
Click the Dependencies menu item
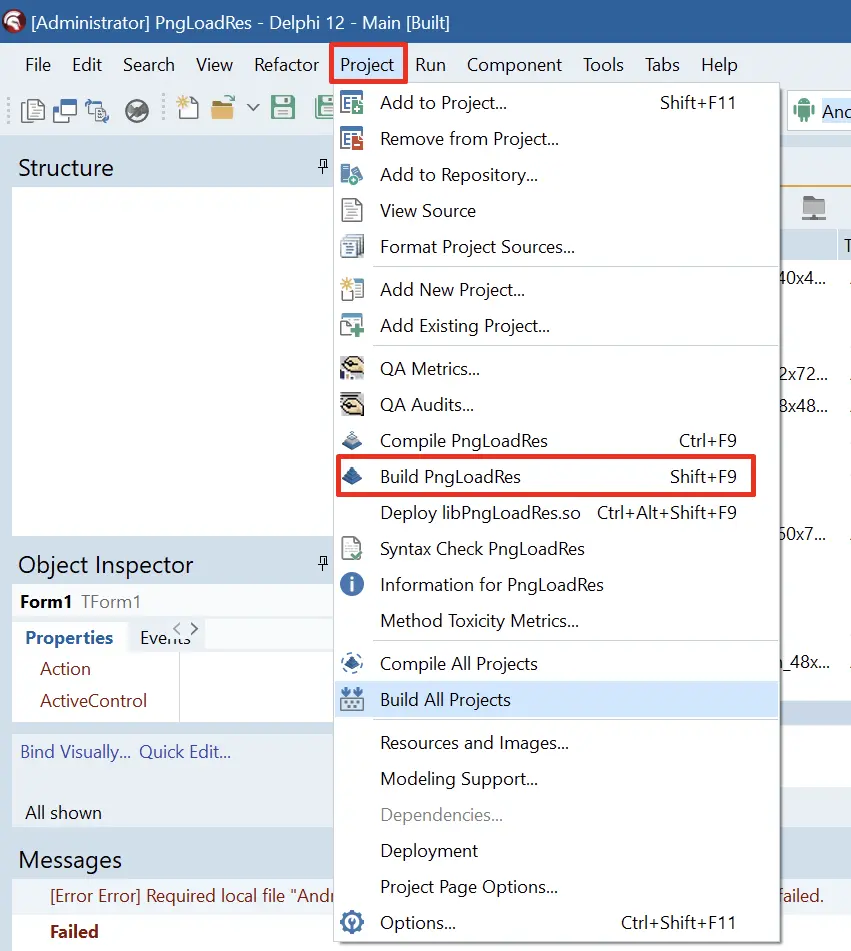point(556,815)
